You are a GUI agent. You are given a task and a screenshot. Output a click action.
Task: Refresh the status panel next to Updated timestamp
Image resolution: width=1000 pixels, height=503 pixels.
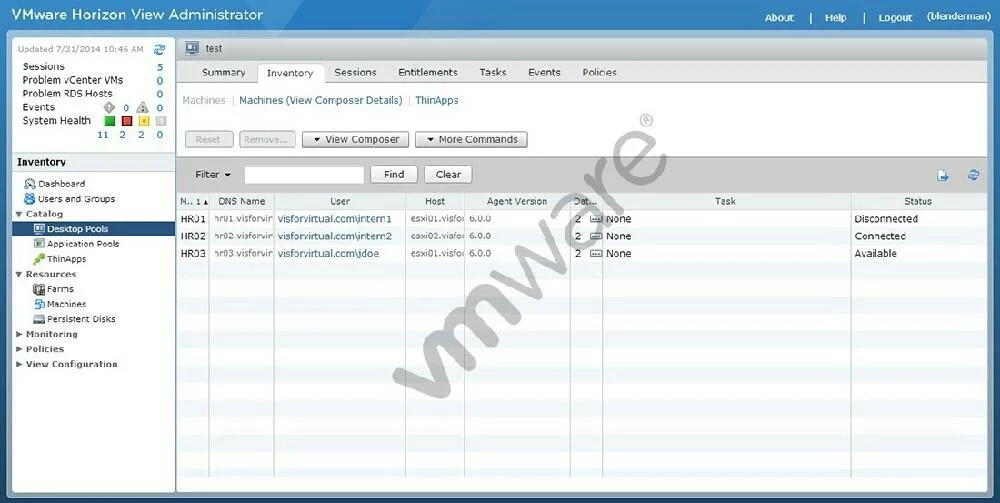(159, 49)
